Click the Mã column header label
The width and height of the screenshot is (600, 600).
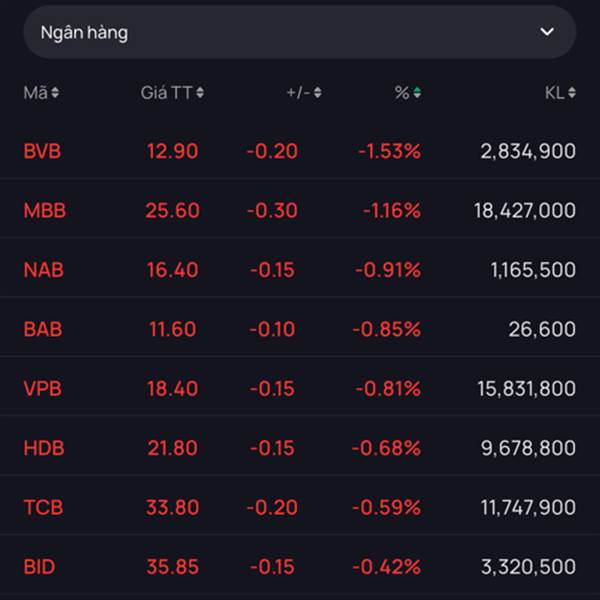(36, 93)
